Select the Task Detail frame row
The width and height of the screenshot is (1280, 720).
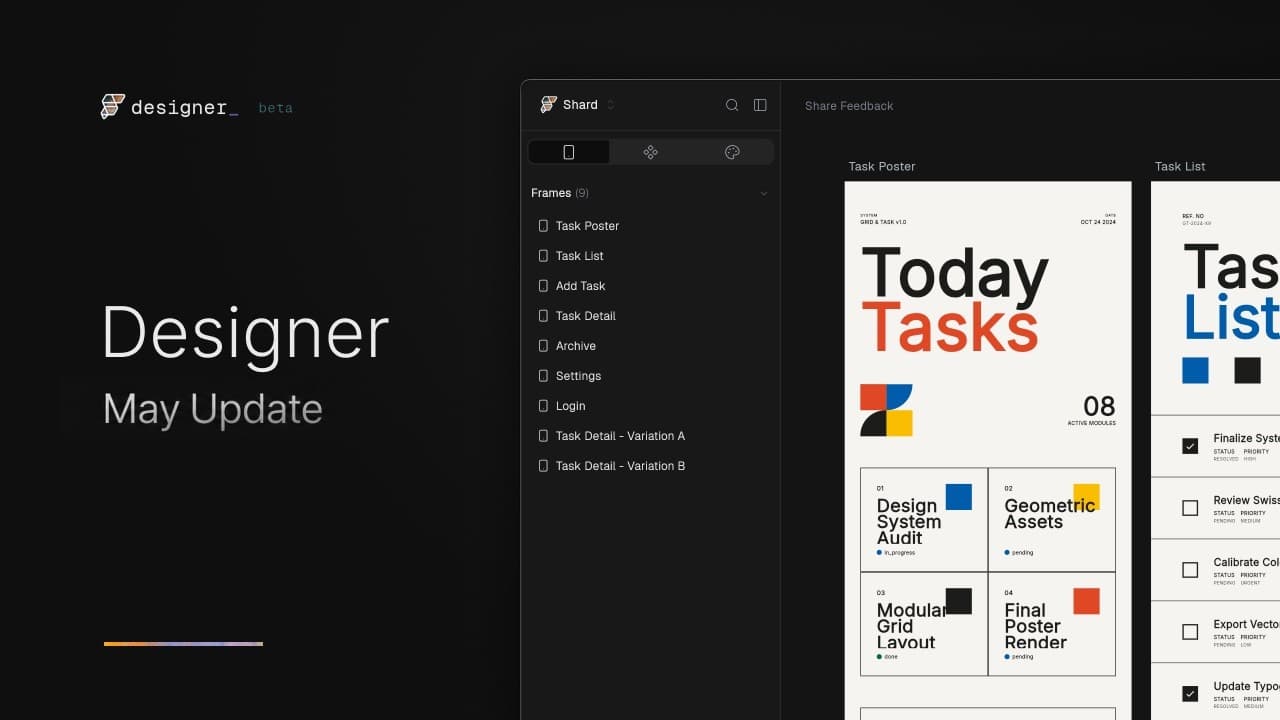coord(650,316)
